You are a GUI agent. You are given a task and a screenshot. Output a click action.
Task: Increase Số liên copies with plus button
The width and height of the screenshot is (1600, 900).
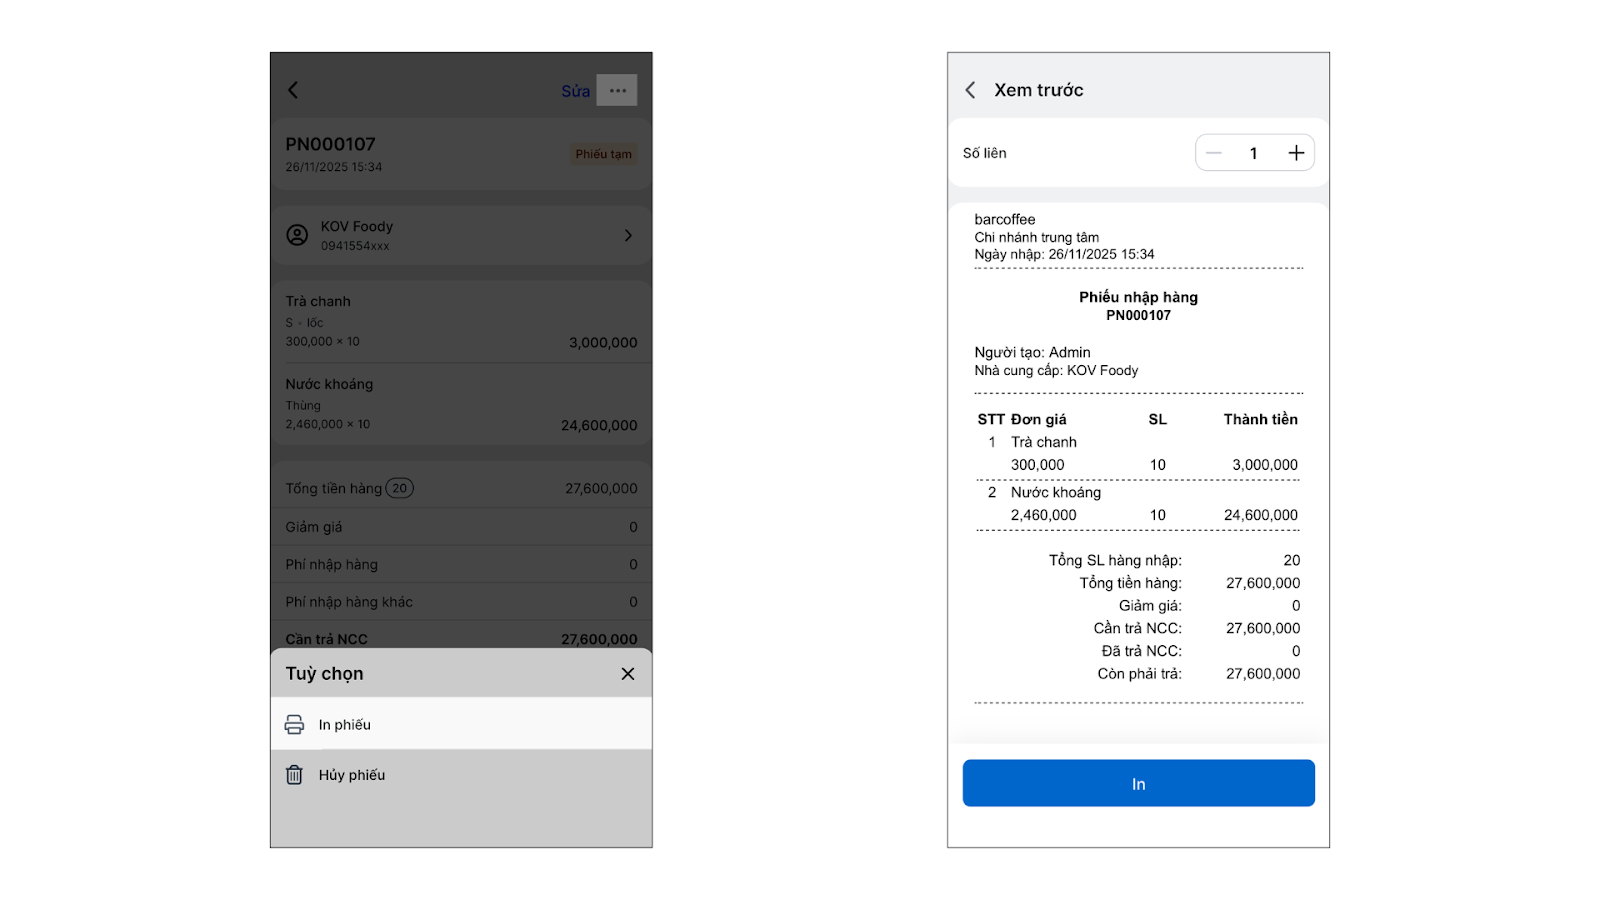(1296, 153)
